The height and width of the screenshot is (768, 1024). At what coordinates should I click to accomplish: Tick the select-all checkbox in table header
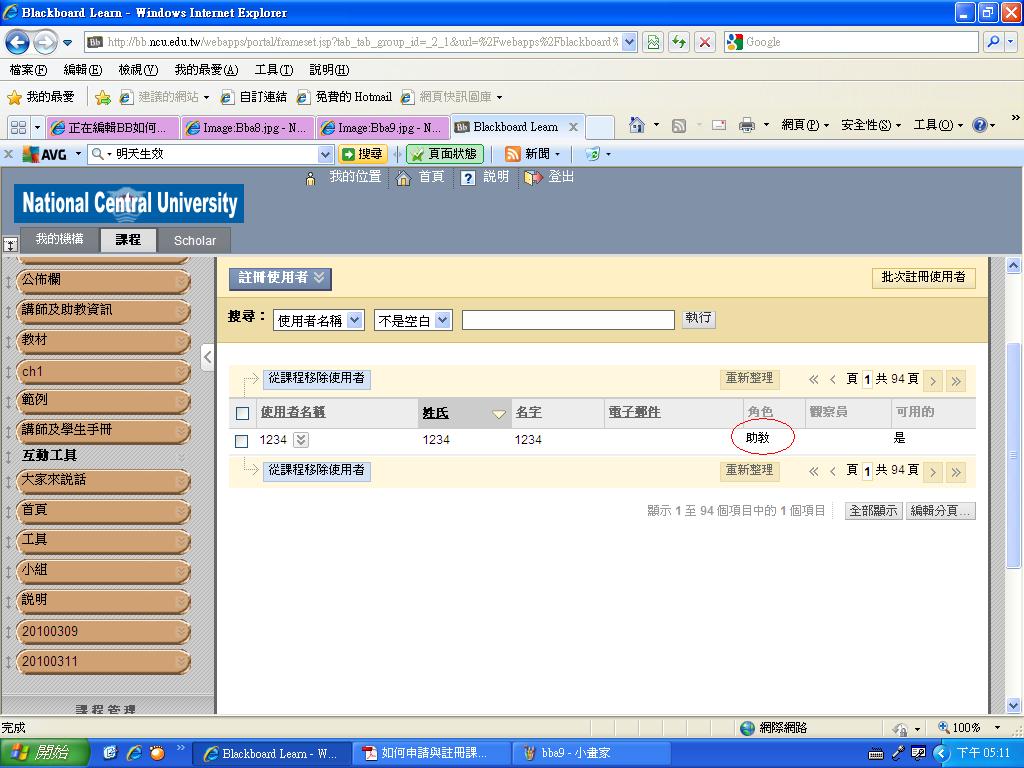click(x=242, y=413)
